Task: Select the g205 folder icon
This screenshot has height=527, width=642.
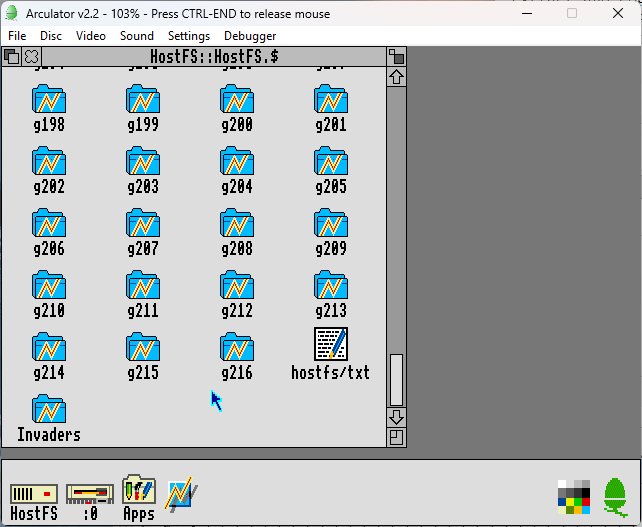Action: coord(331,161)
